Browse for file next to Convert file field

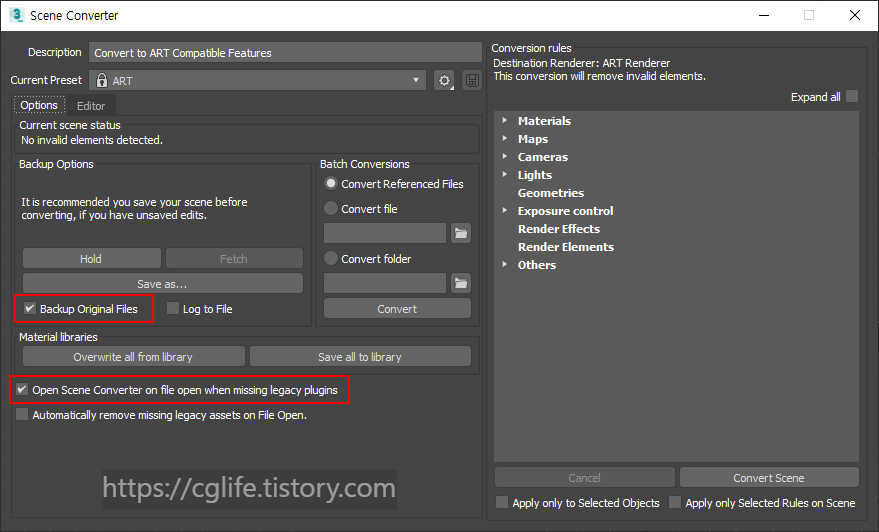(461, 233)
